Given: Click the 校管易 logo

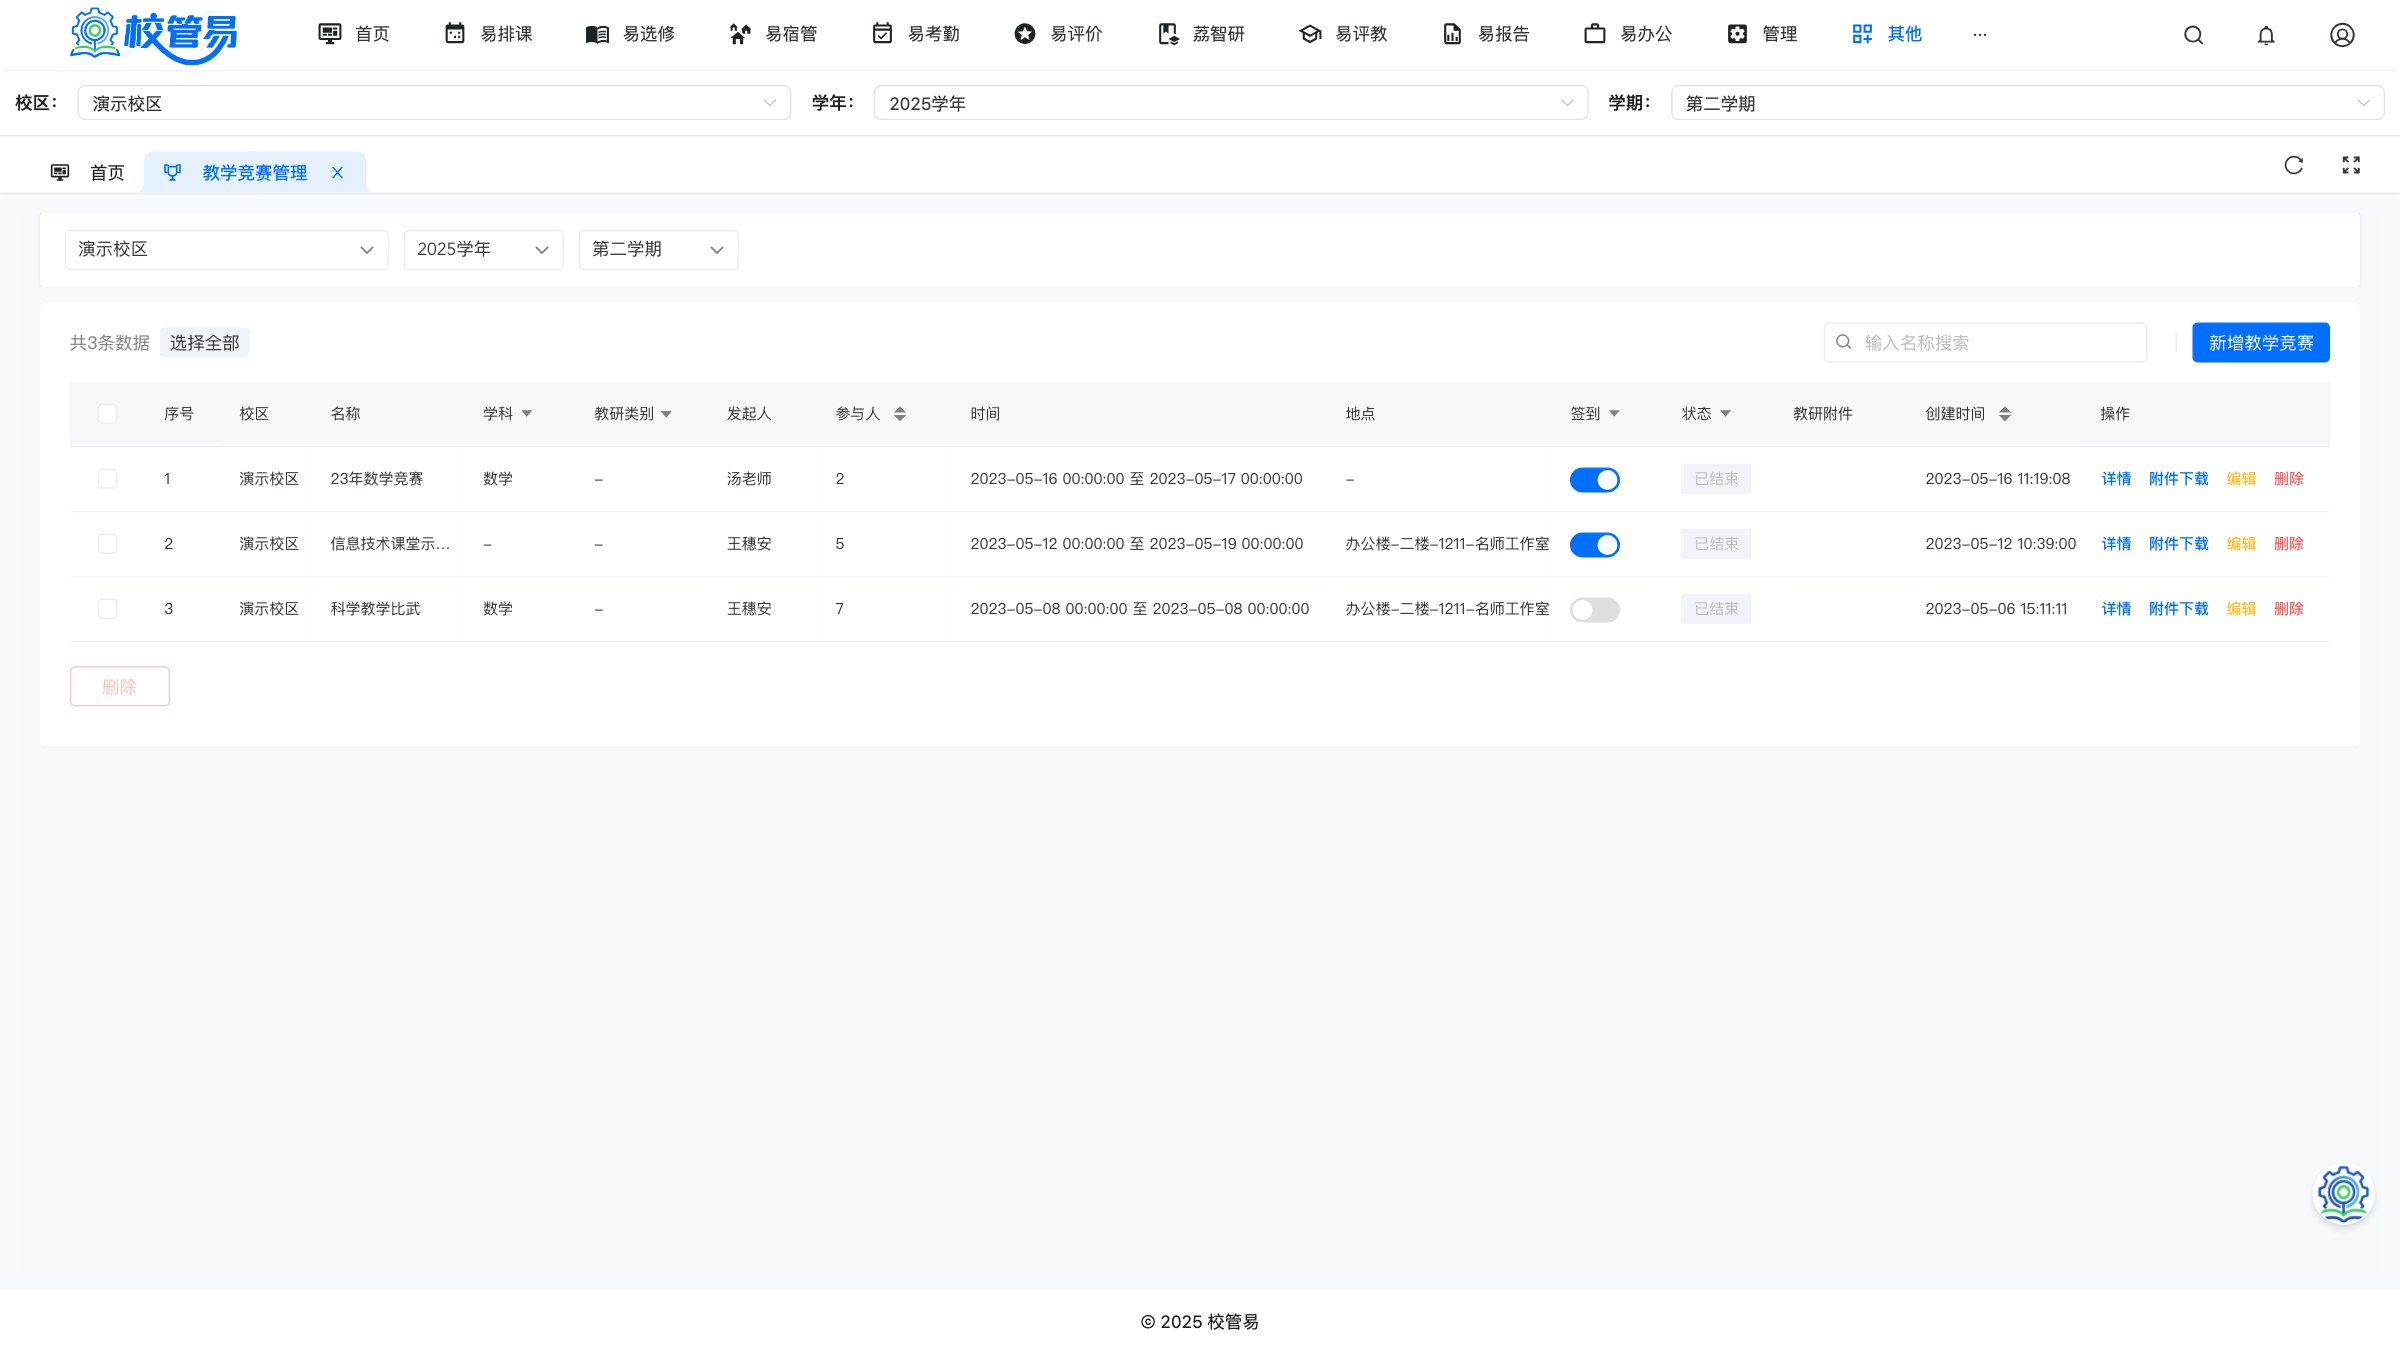Looking at the screenshot, I should click(154, 35).
